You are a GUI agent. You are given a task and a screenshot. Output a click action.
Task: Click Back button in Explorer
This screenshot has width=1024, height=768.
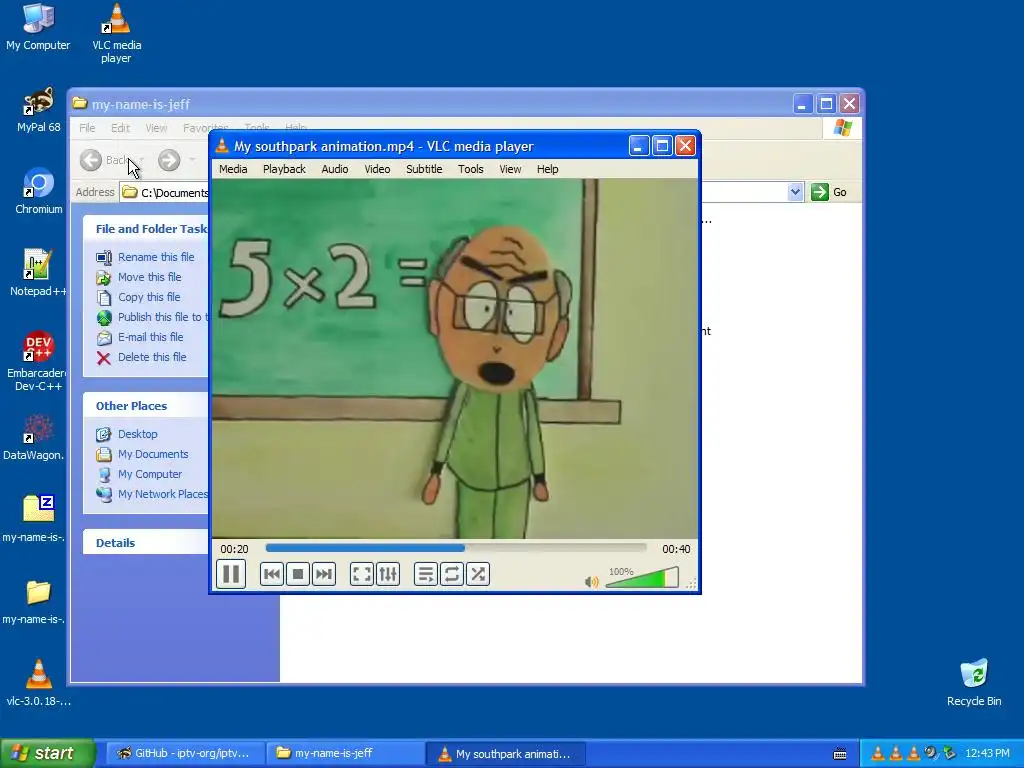point(104,160)
